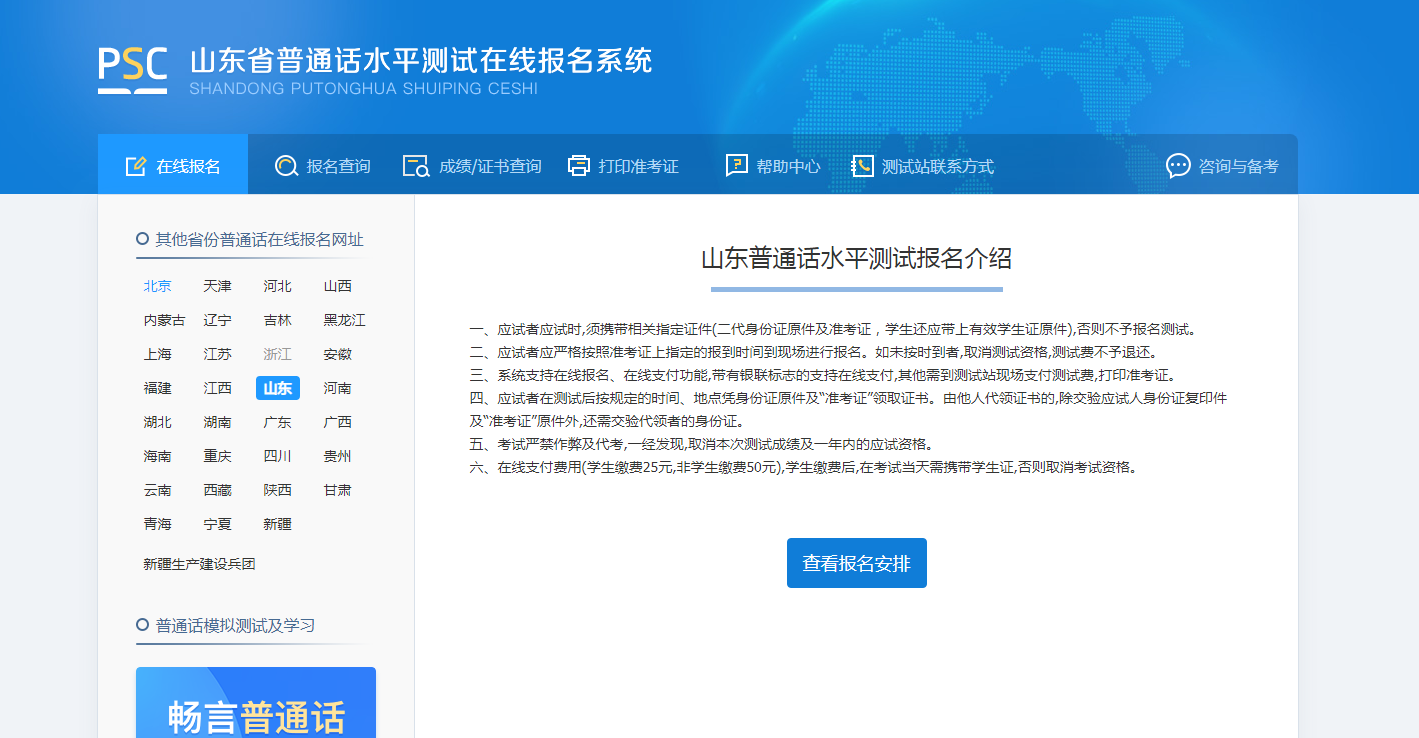Click the 帮助中心 menu item
The width and height of the screenshot is (1419, 738).
point(788,166)
